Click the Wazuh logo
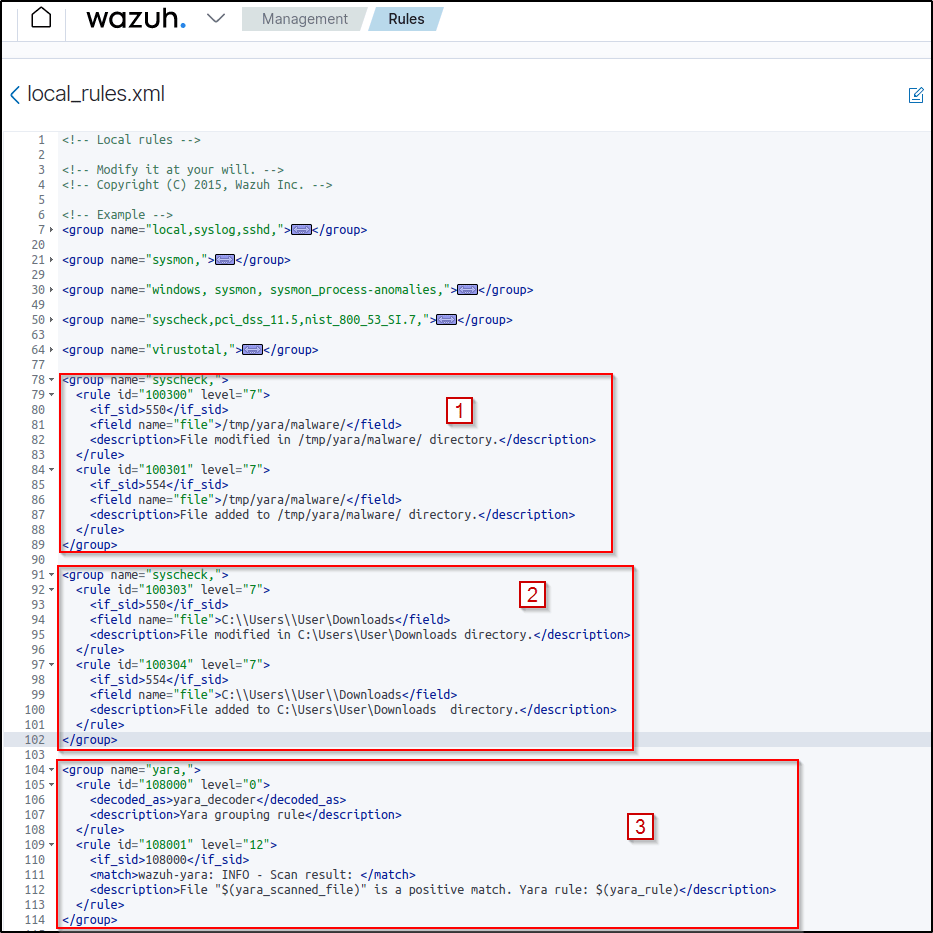Viewport: 933px width, 933px height. tap(135, 19)
